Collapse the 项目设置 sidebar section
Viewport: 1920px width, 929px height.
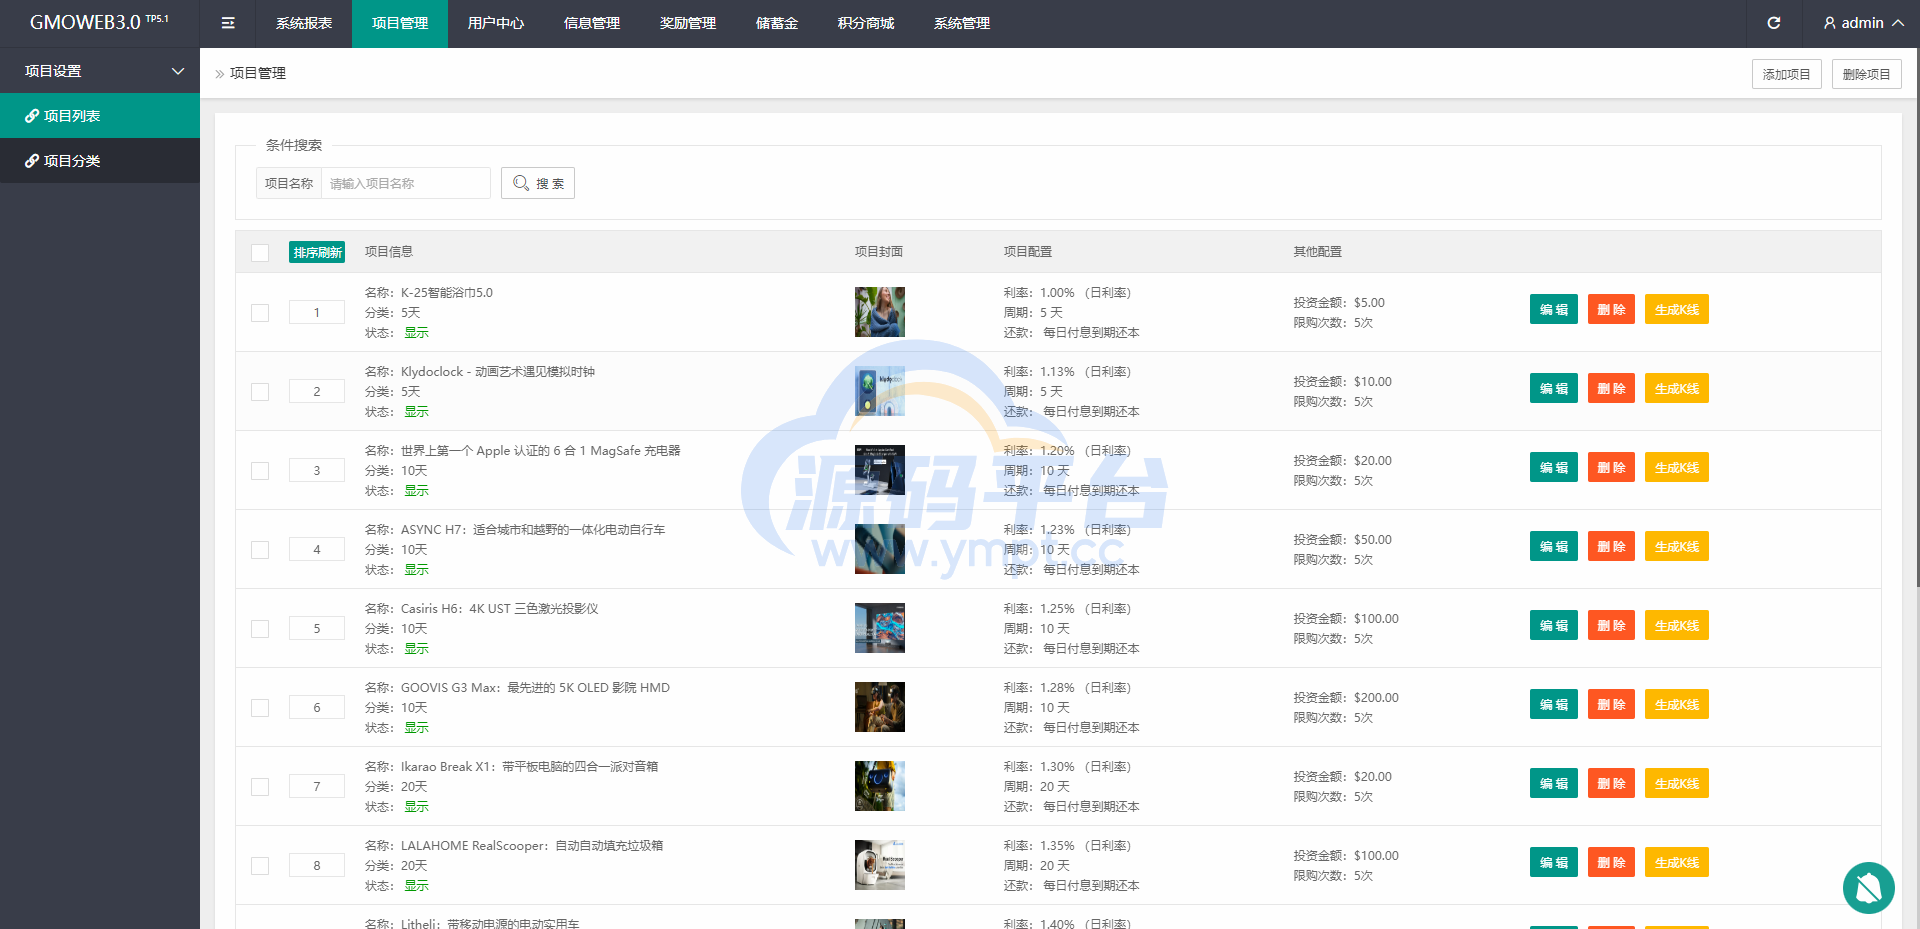[x=100, y=71]
